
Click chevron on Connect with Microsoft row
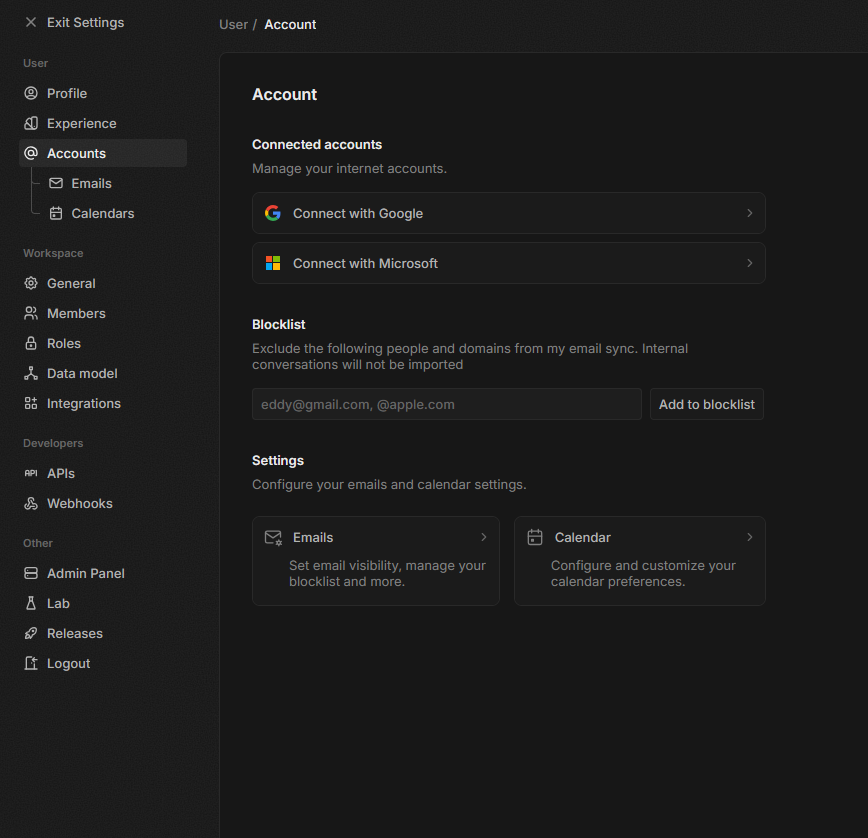click(750, 263)
